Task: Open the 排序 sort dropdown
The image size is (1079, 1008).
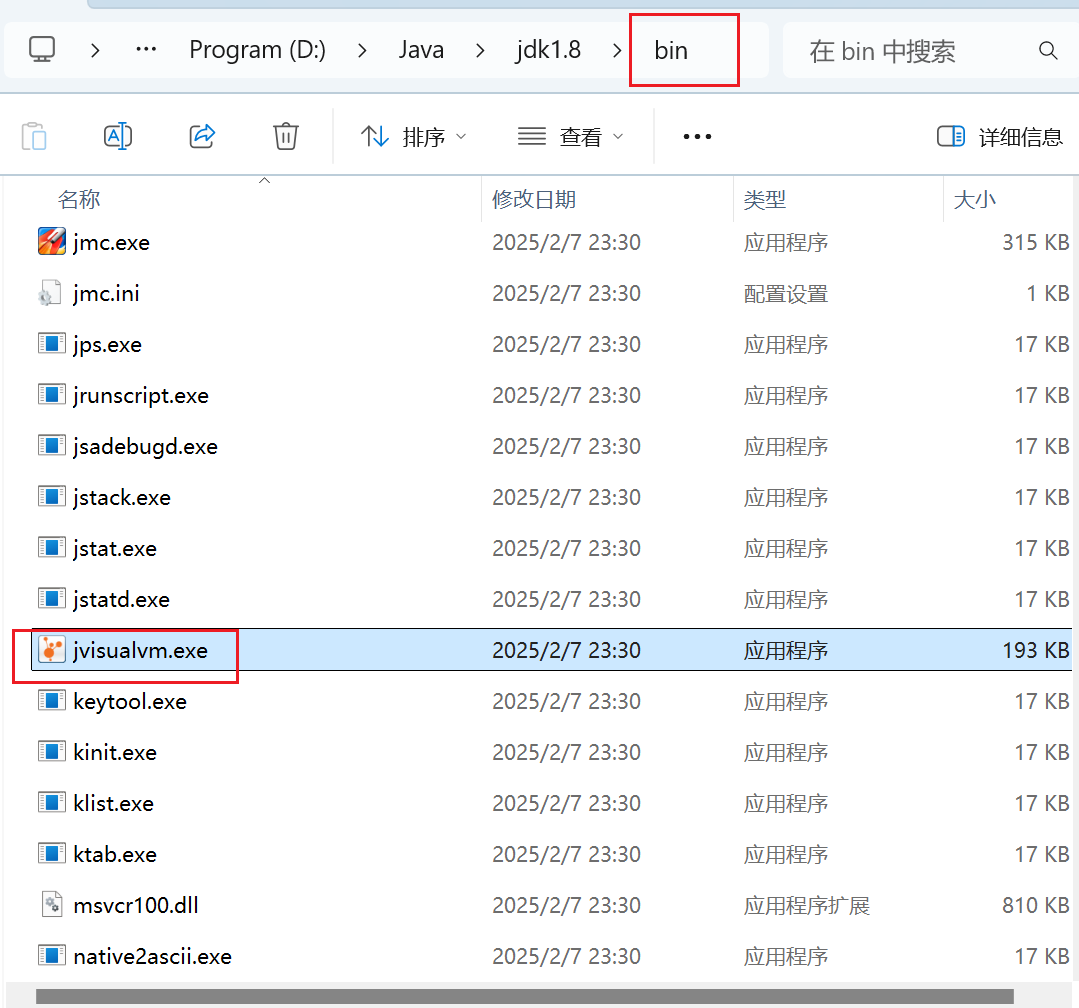Action: click(414, 137)
